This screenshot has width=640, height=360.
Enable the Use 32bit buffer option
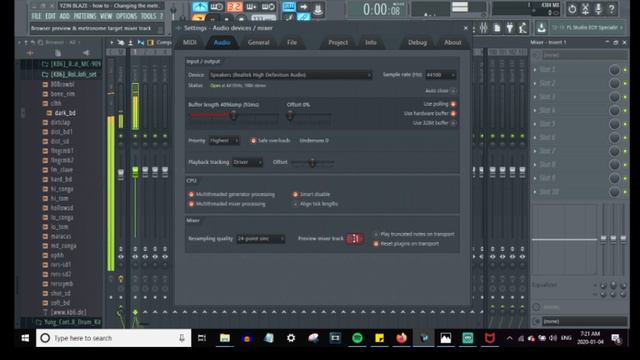(453, 123)
